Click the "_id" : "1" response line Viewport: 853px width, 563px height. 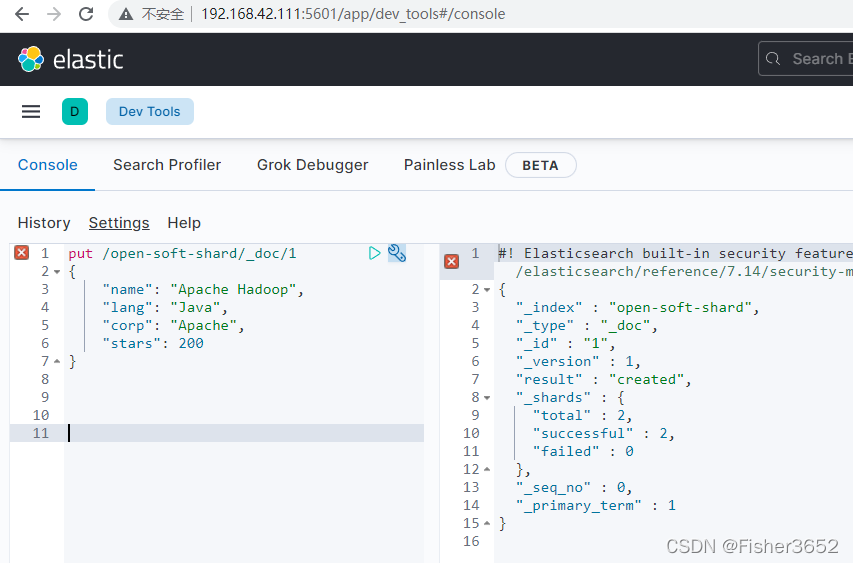pos(565,343)
